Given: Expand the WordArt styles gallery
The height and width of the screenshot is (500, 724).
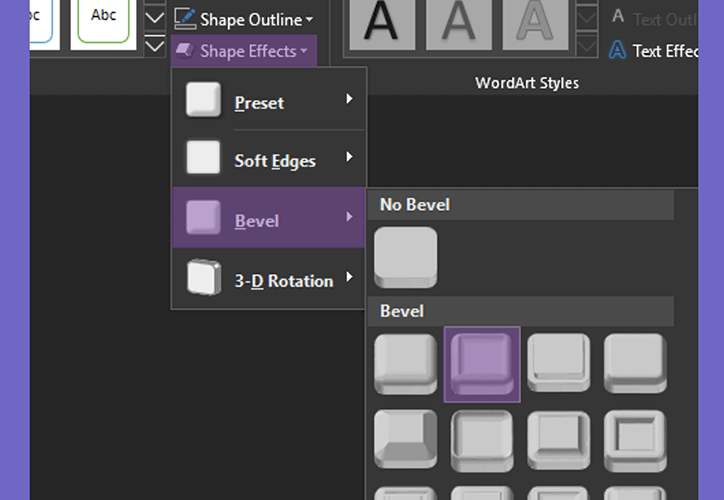Looking at the screenshot, I should point(587,46).
